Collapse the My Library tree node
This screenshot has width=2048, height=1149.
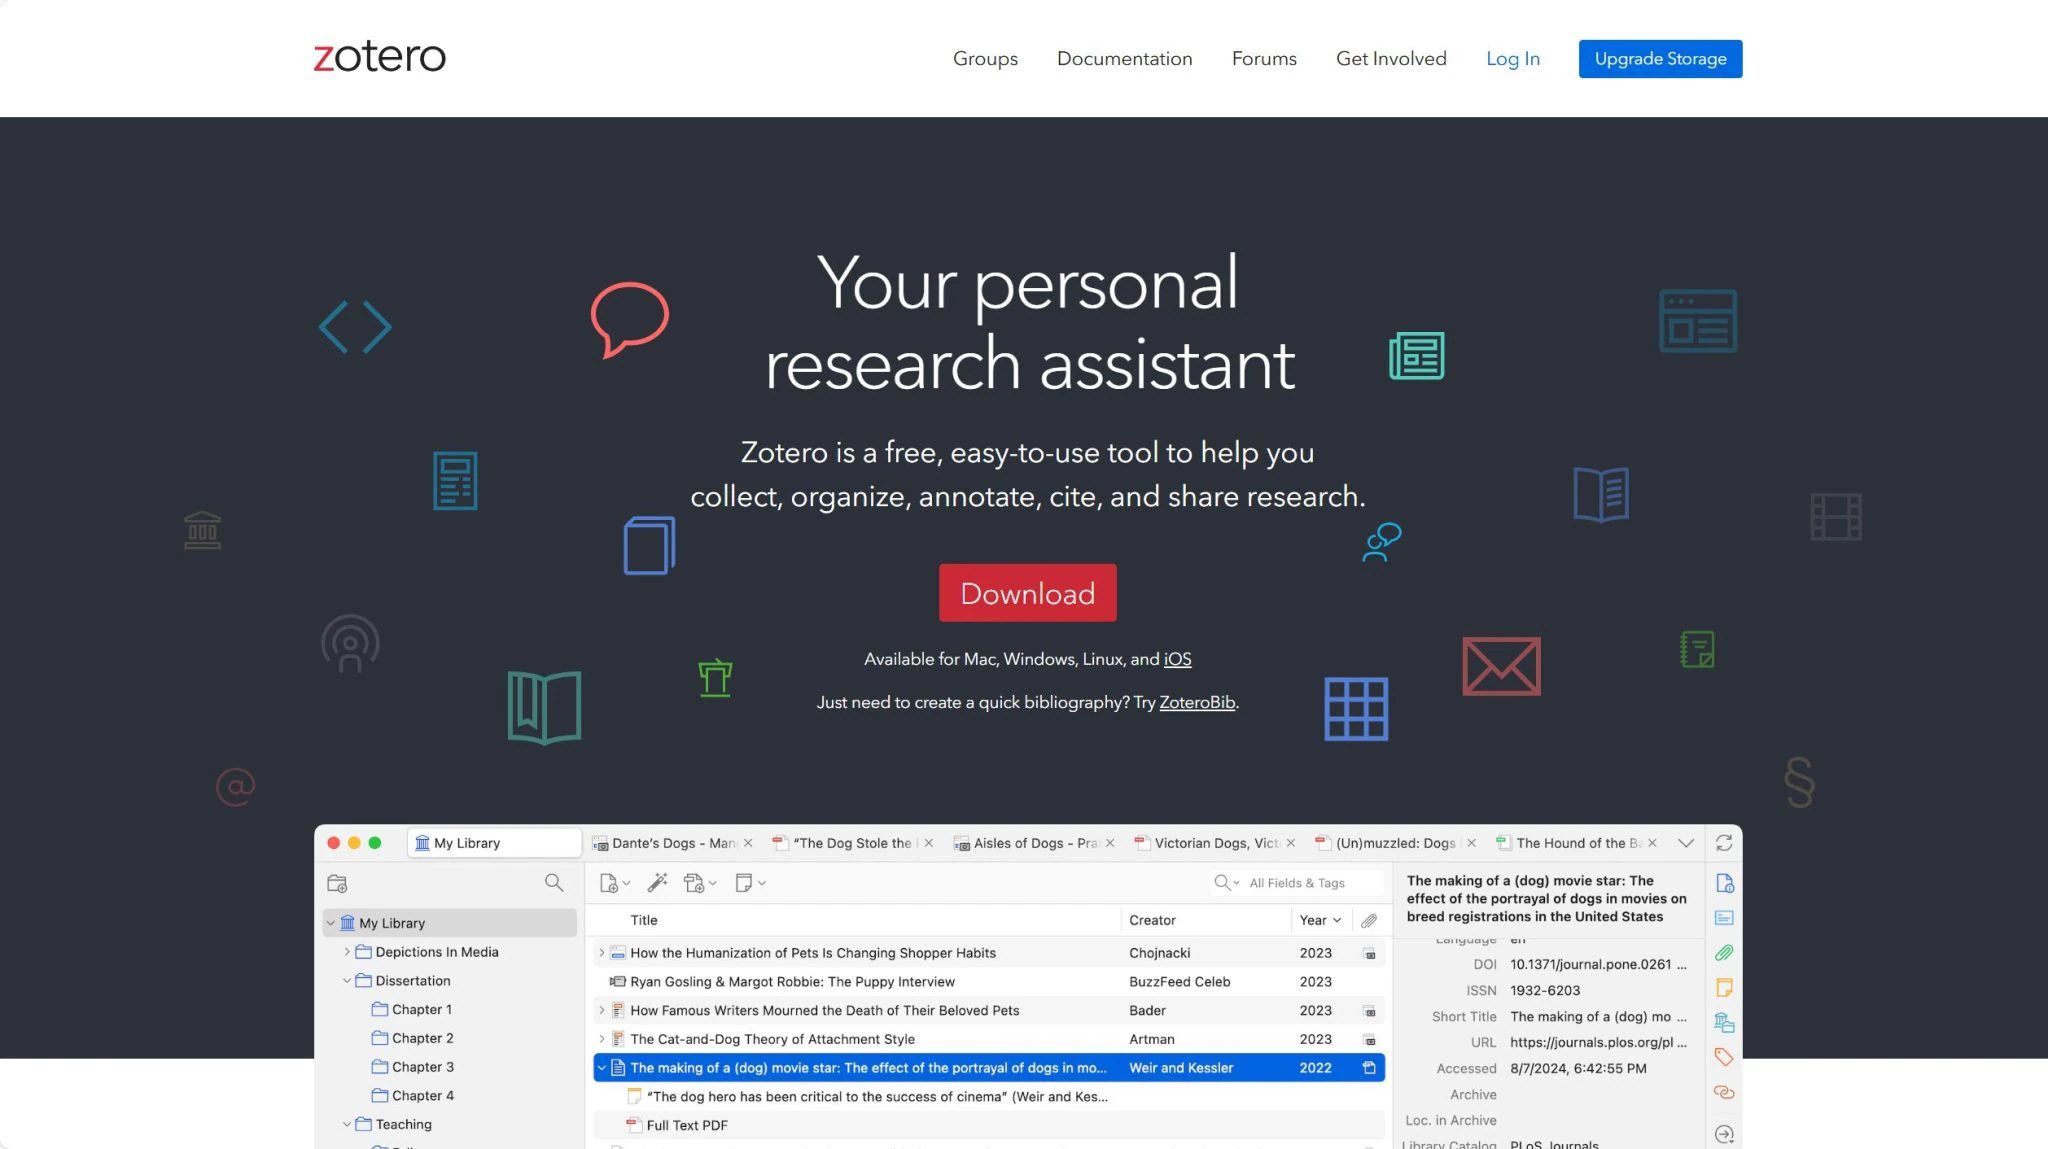[331, 923]
